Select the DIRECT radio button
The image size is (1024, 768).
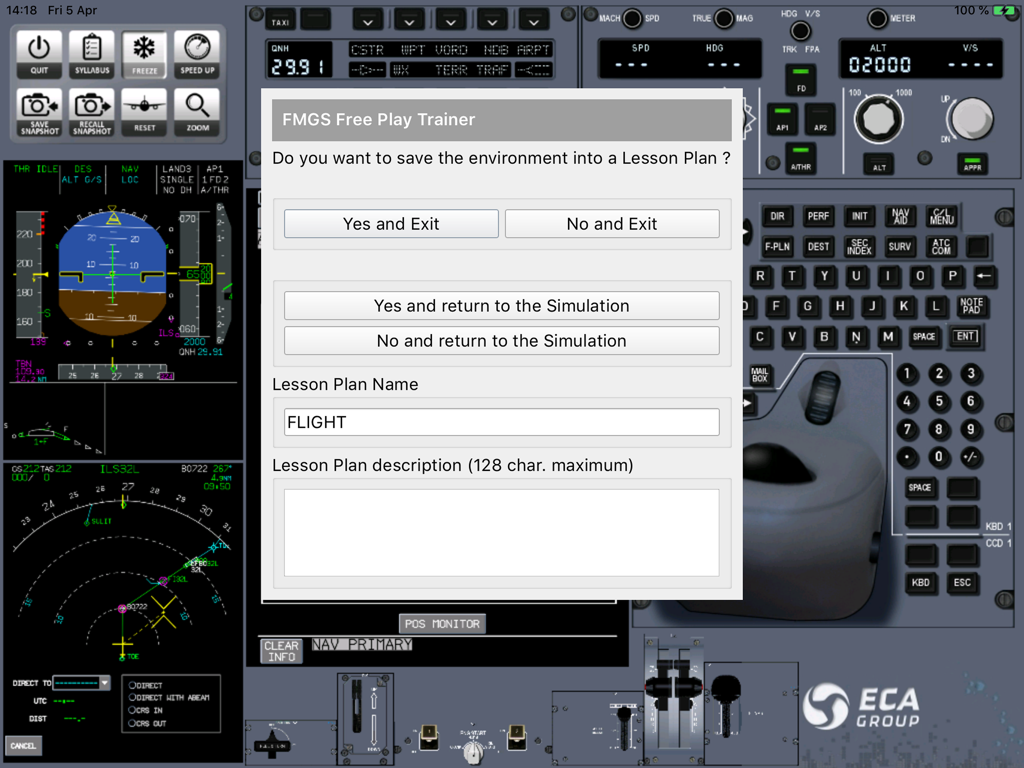point(133,686)
